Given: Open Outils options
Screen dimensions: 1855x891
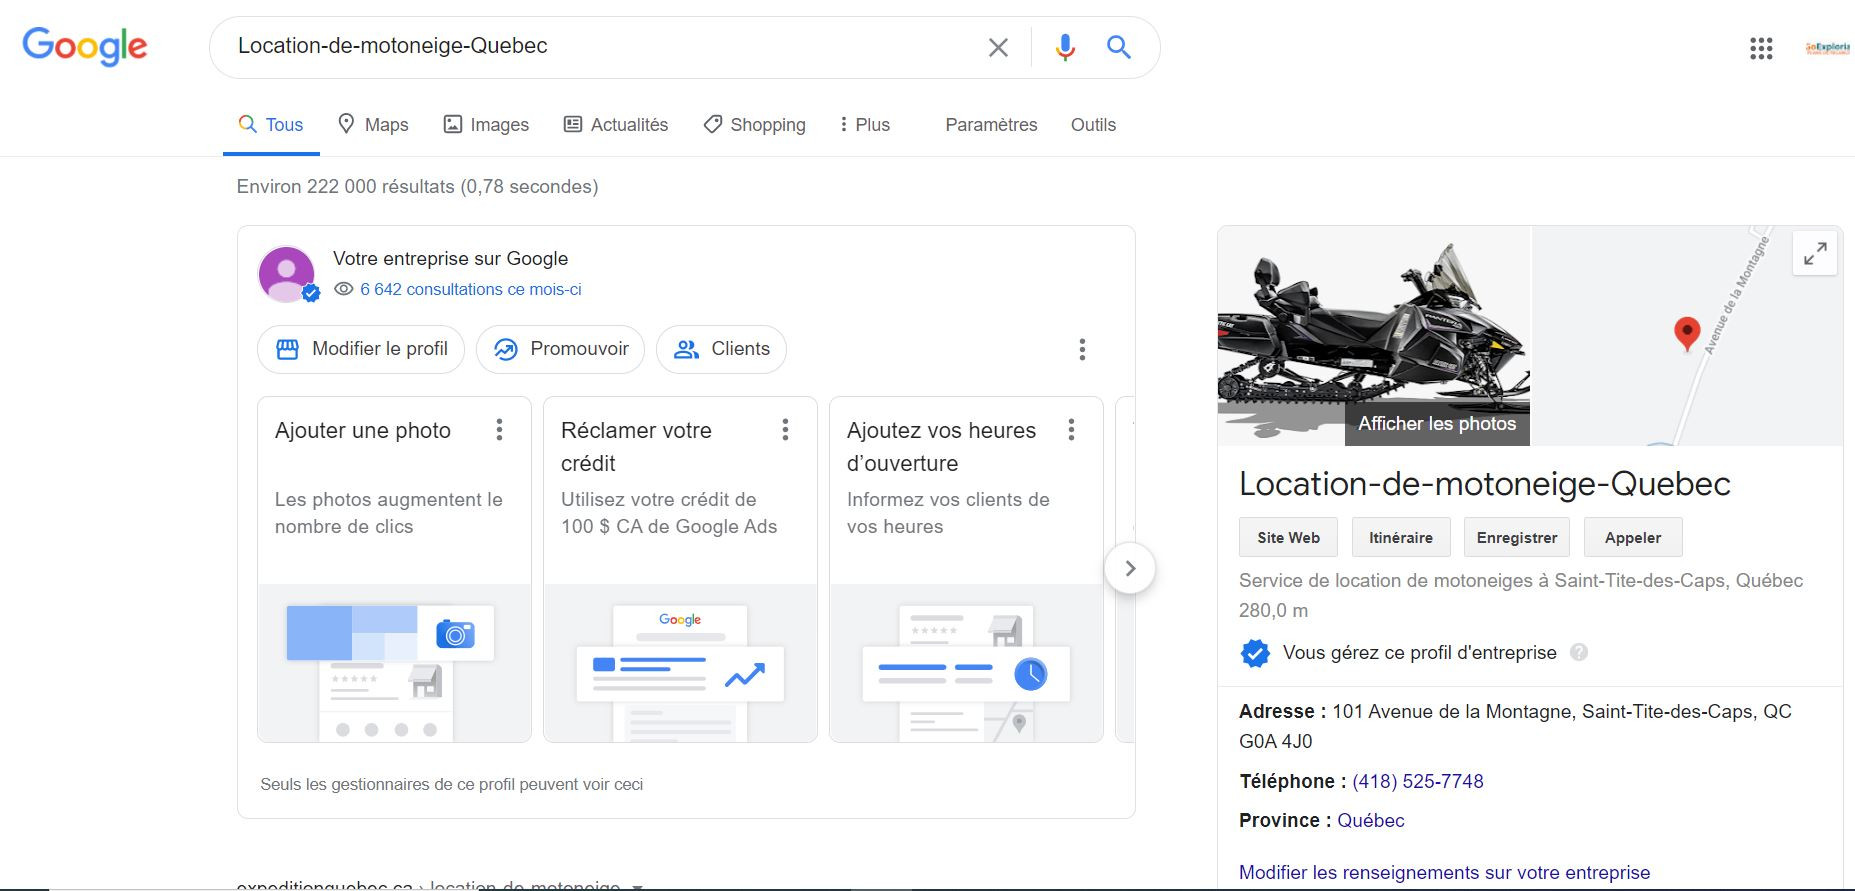Looking at the screenshot, I should (1093, 125).
